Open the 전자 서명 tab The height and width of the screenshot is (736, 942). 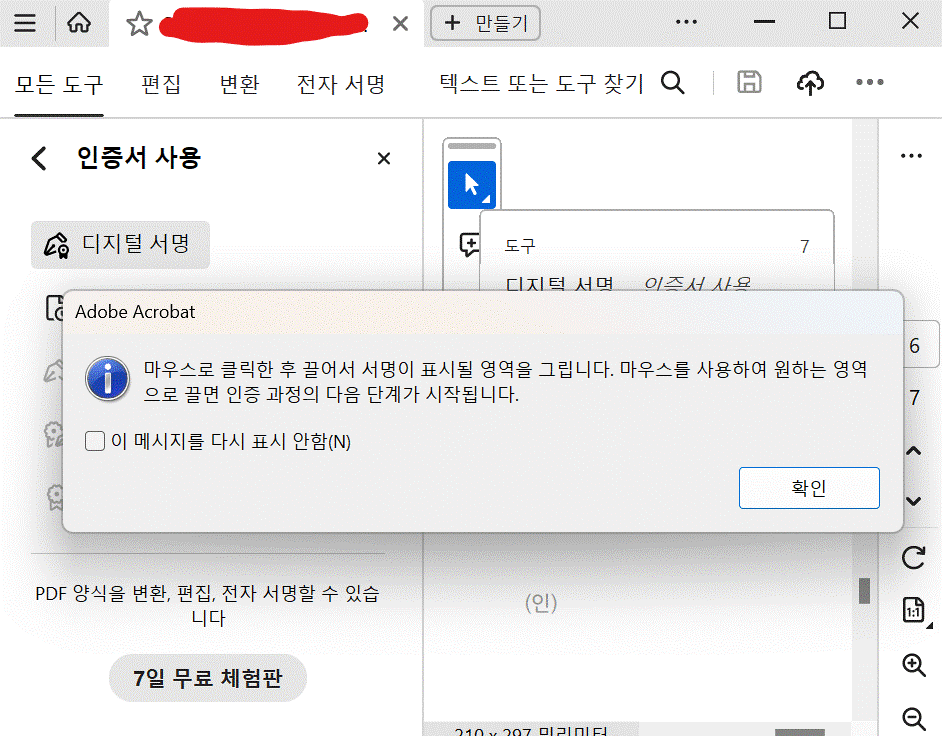[341, 84]
